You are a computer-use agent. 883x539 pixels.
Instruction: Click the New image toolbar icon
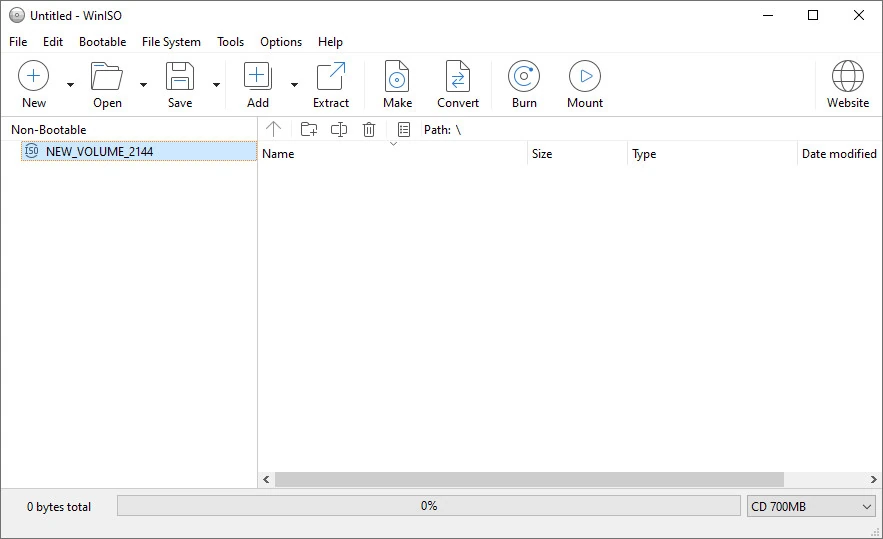(x=34, y=76)
